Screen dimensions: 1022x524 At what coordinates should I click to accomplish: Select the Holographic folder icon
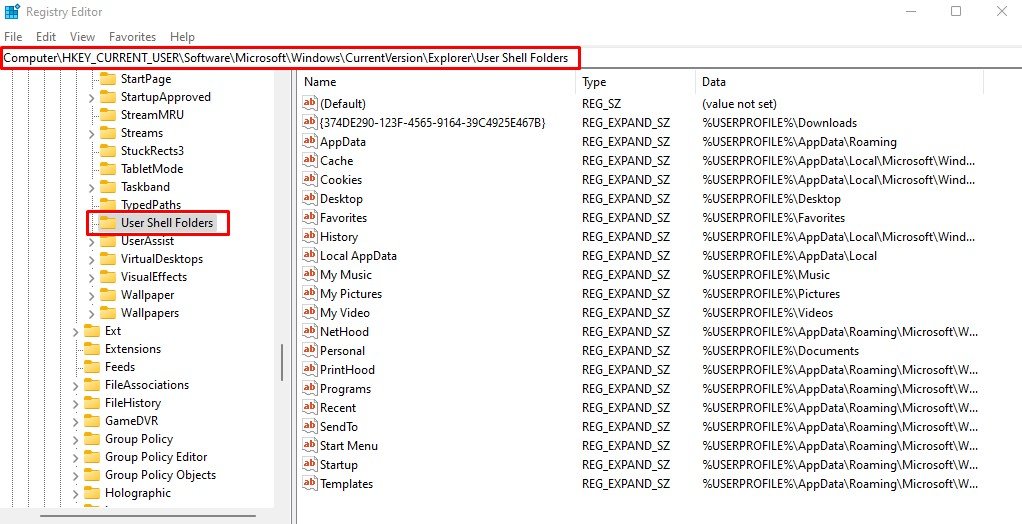pyautogui.click(x=92, y=493)
